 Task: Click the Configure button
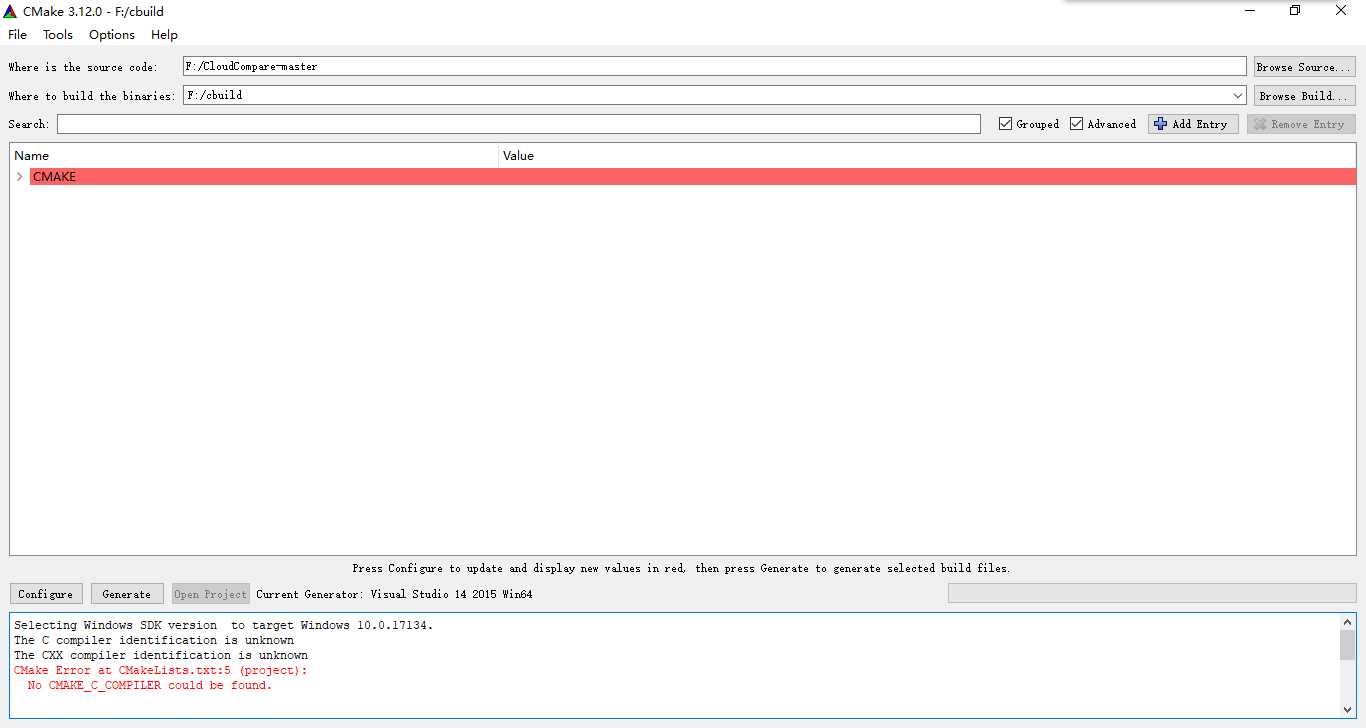[x=46, y=594]
